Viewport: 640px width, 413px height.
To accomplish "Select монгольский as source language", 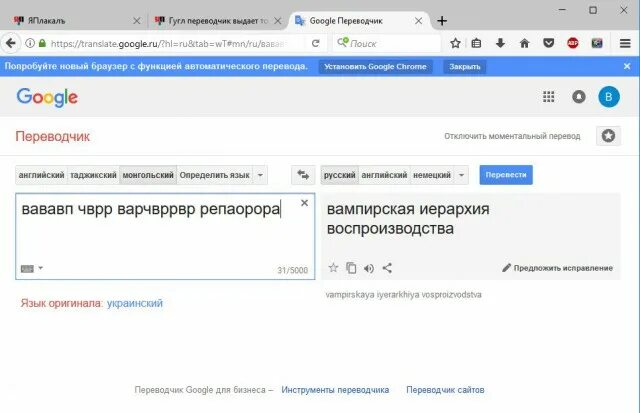I will [148, 175].
